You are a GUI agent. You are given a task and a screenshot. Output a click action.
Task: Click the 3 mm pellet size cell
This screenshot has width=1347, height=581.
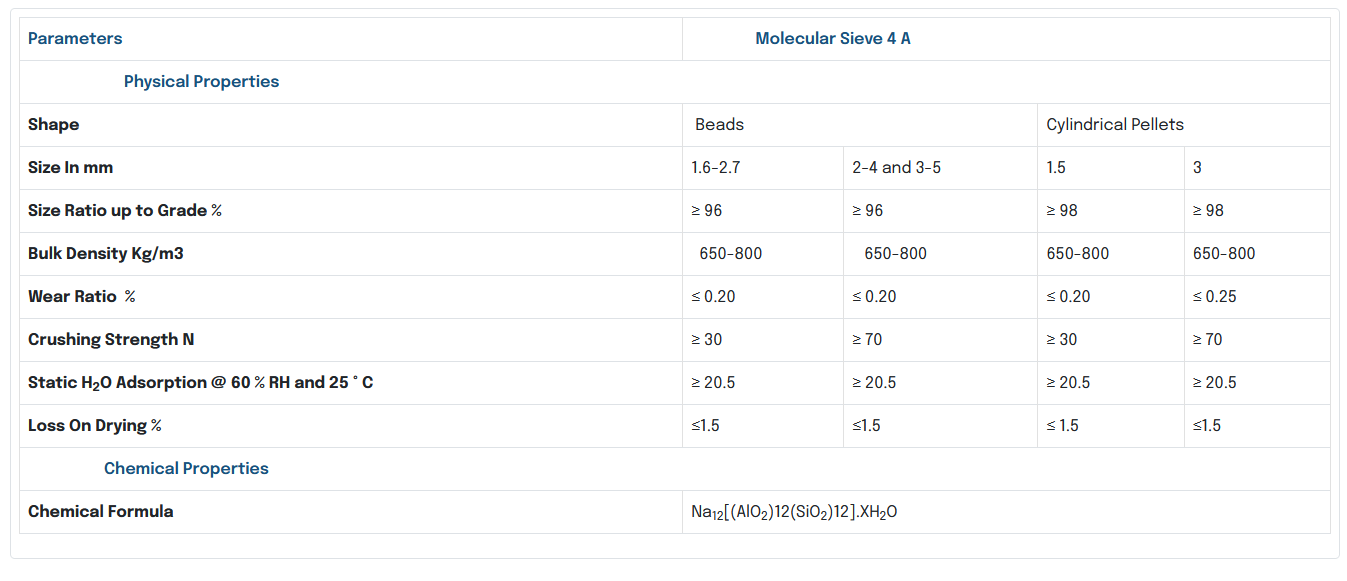(x=1197, y=168)
